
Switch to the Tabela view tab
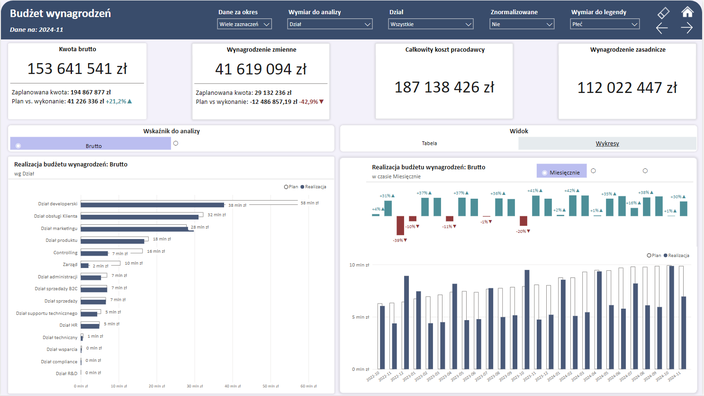click(x=429, y=143)
